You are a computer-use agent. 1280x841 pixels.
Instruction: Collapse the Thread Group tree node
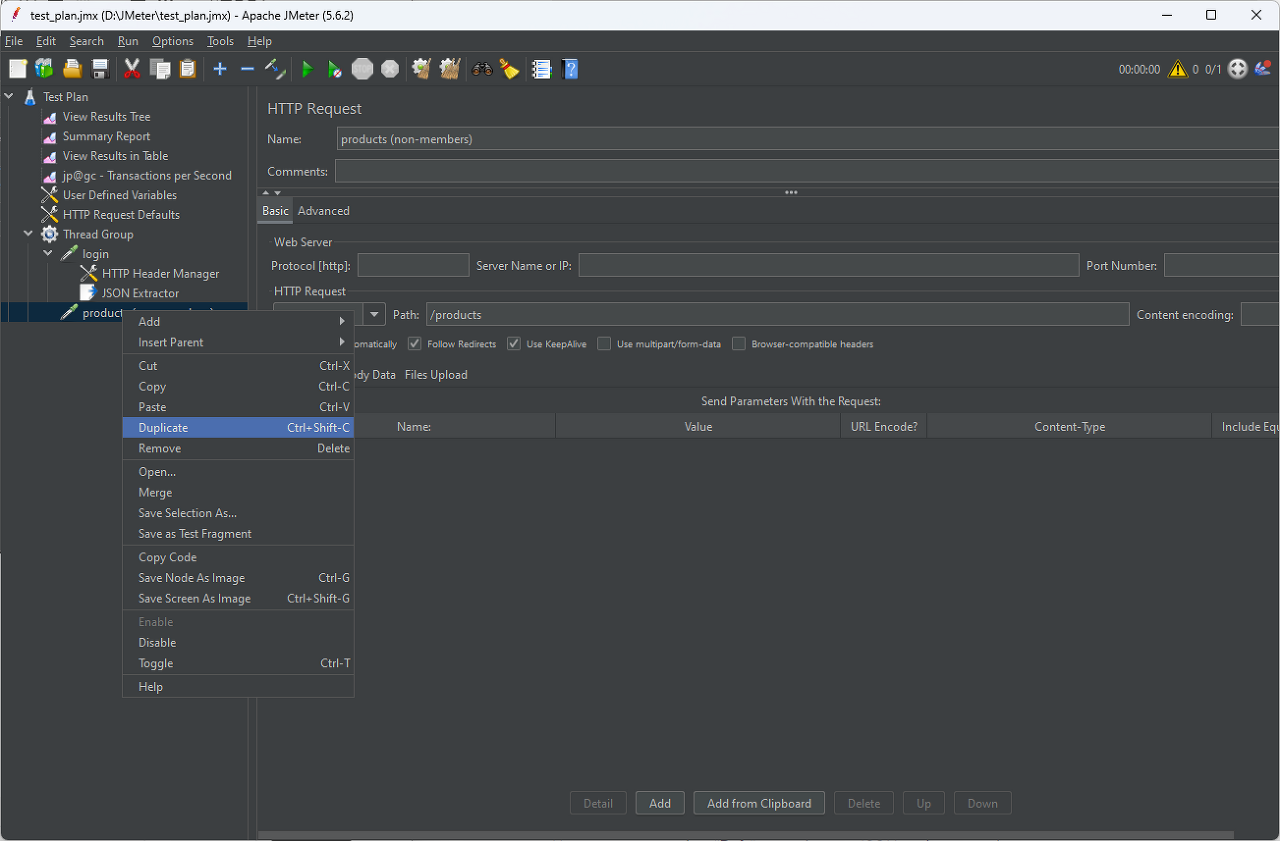[x=28, y=234]
